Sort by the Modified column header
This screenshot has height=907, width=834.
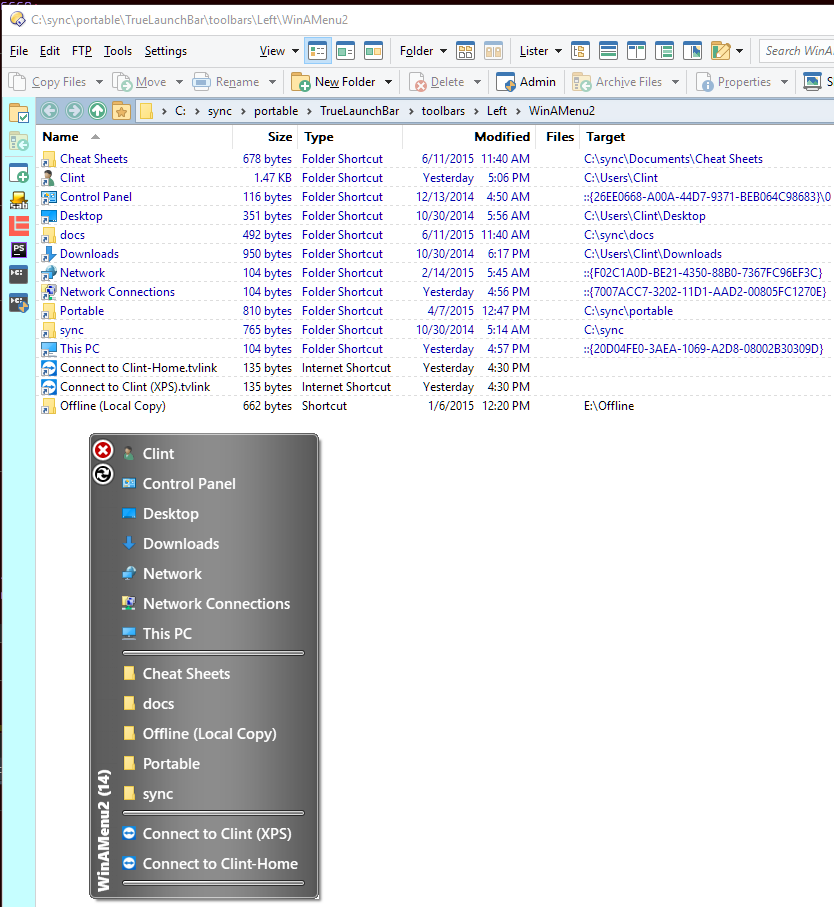(x=501, y=137)
